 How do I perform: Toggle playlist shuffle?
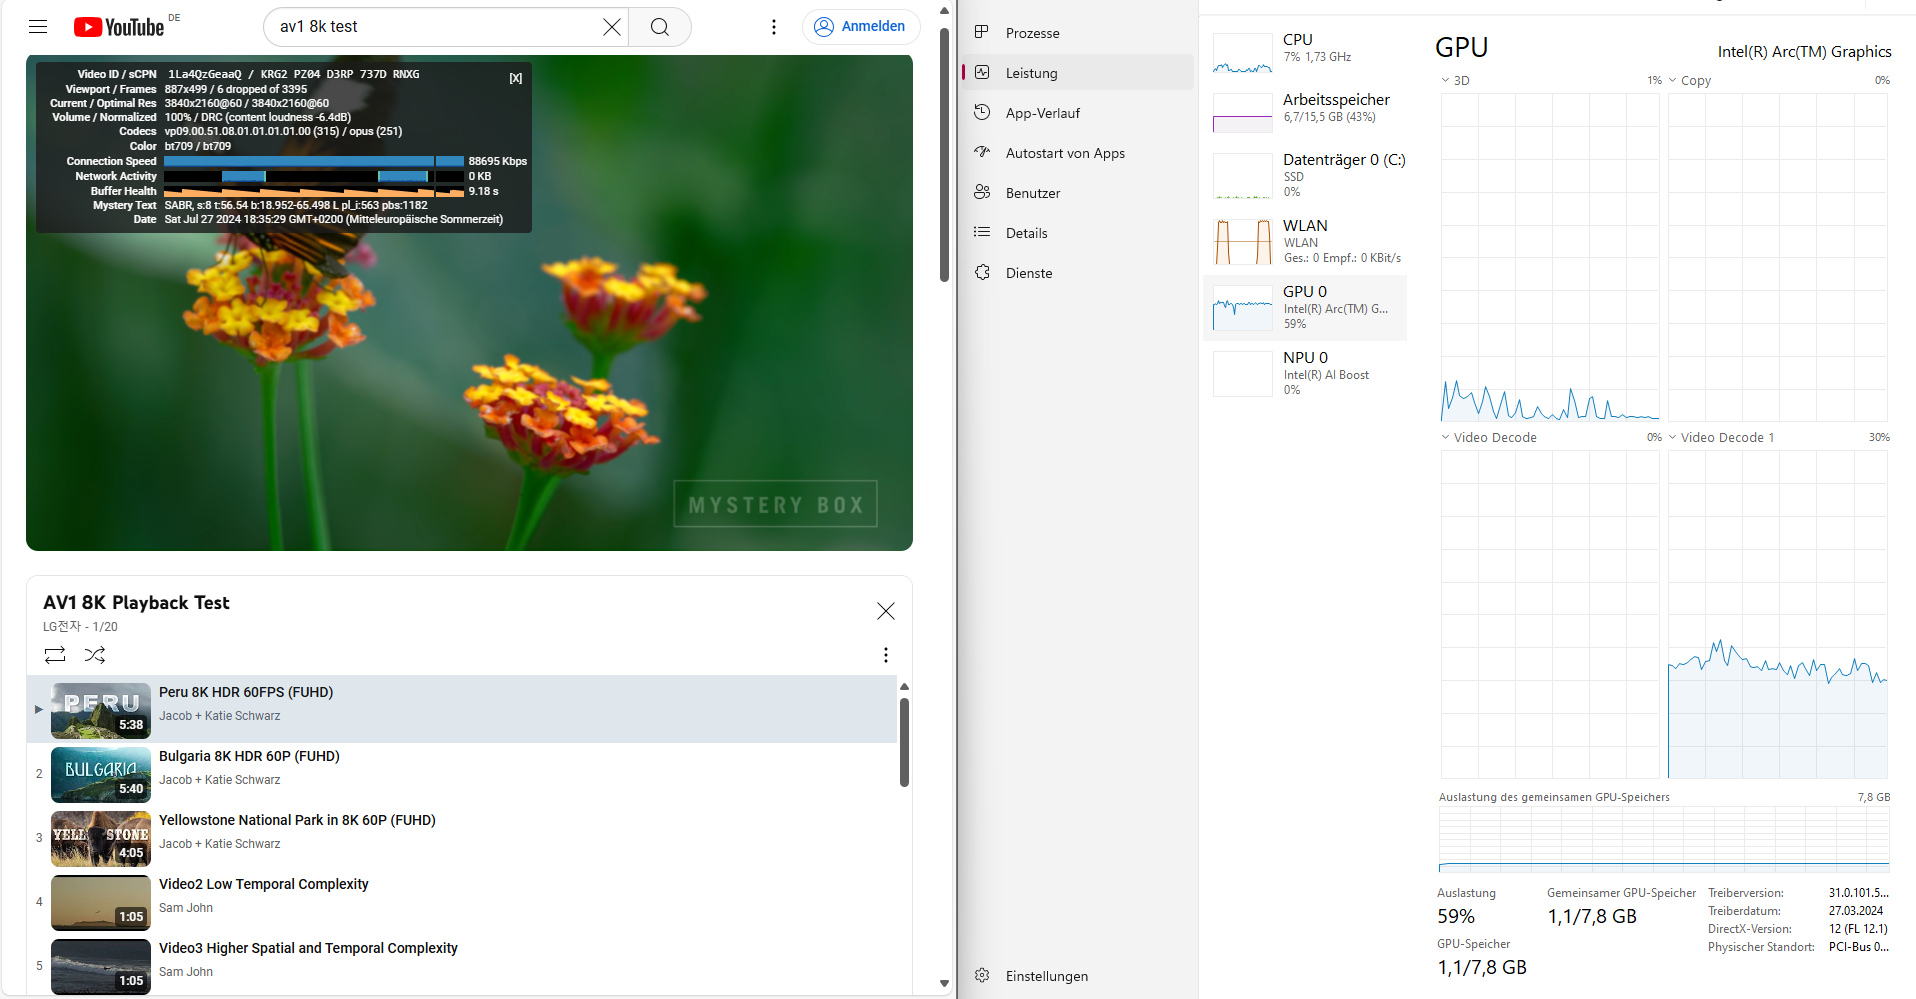[x=95, y=655]
